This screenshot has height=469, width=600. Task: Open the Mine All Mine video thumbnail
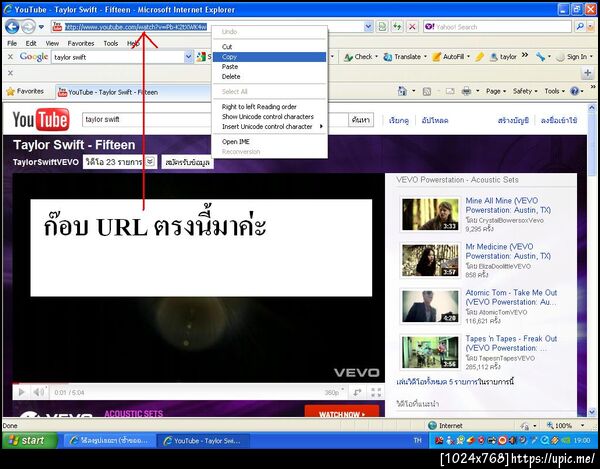(x=430, y=214)
